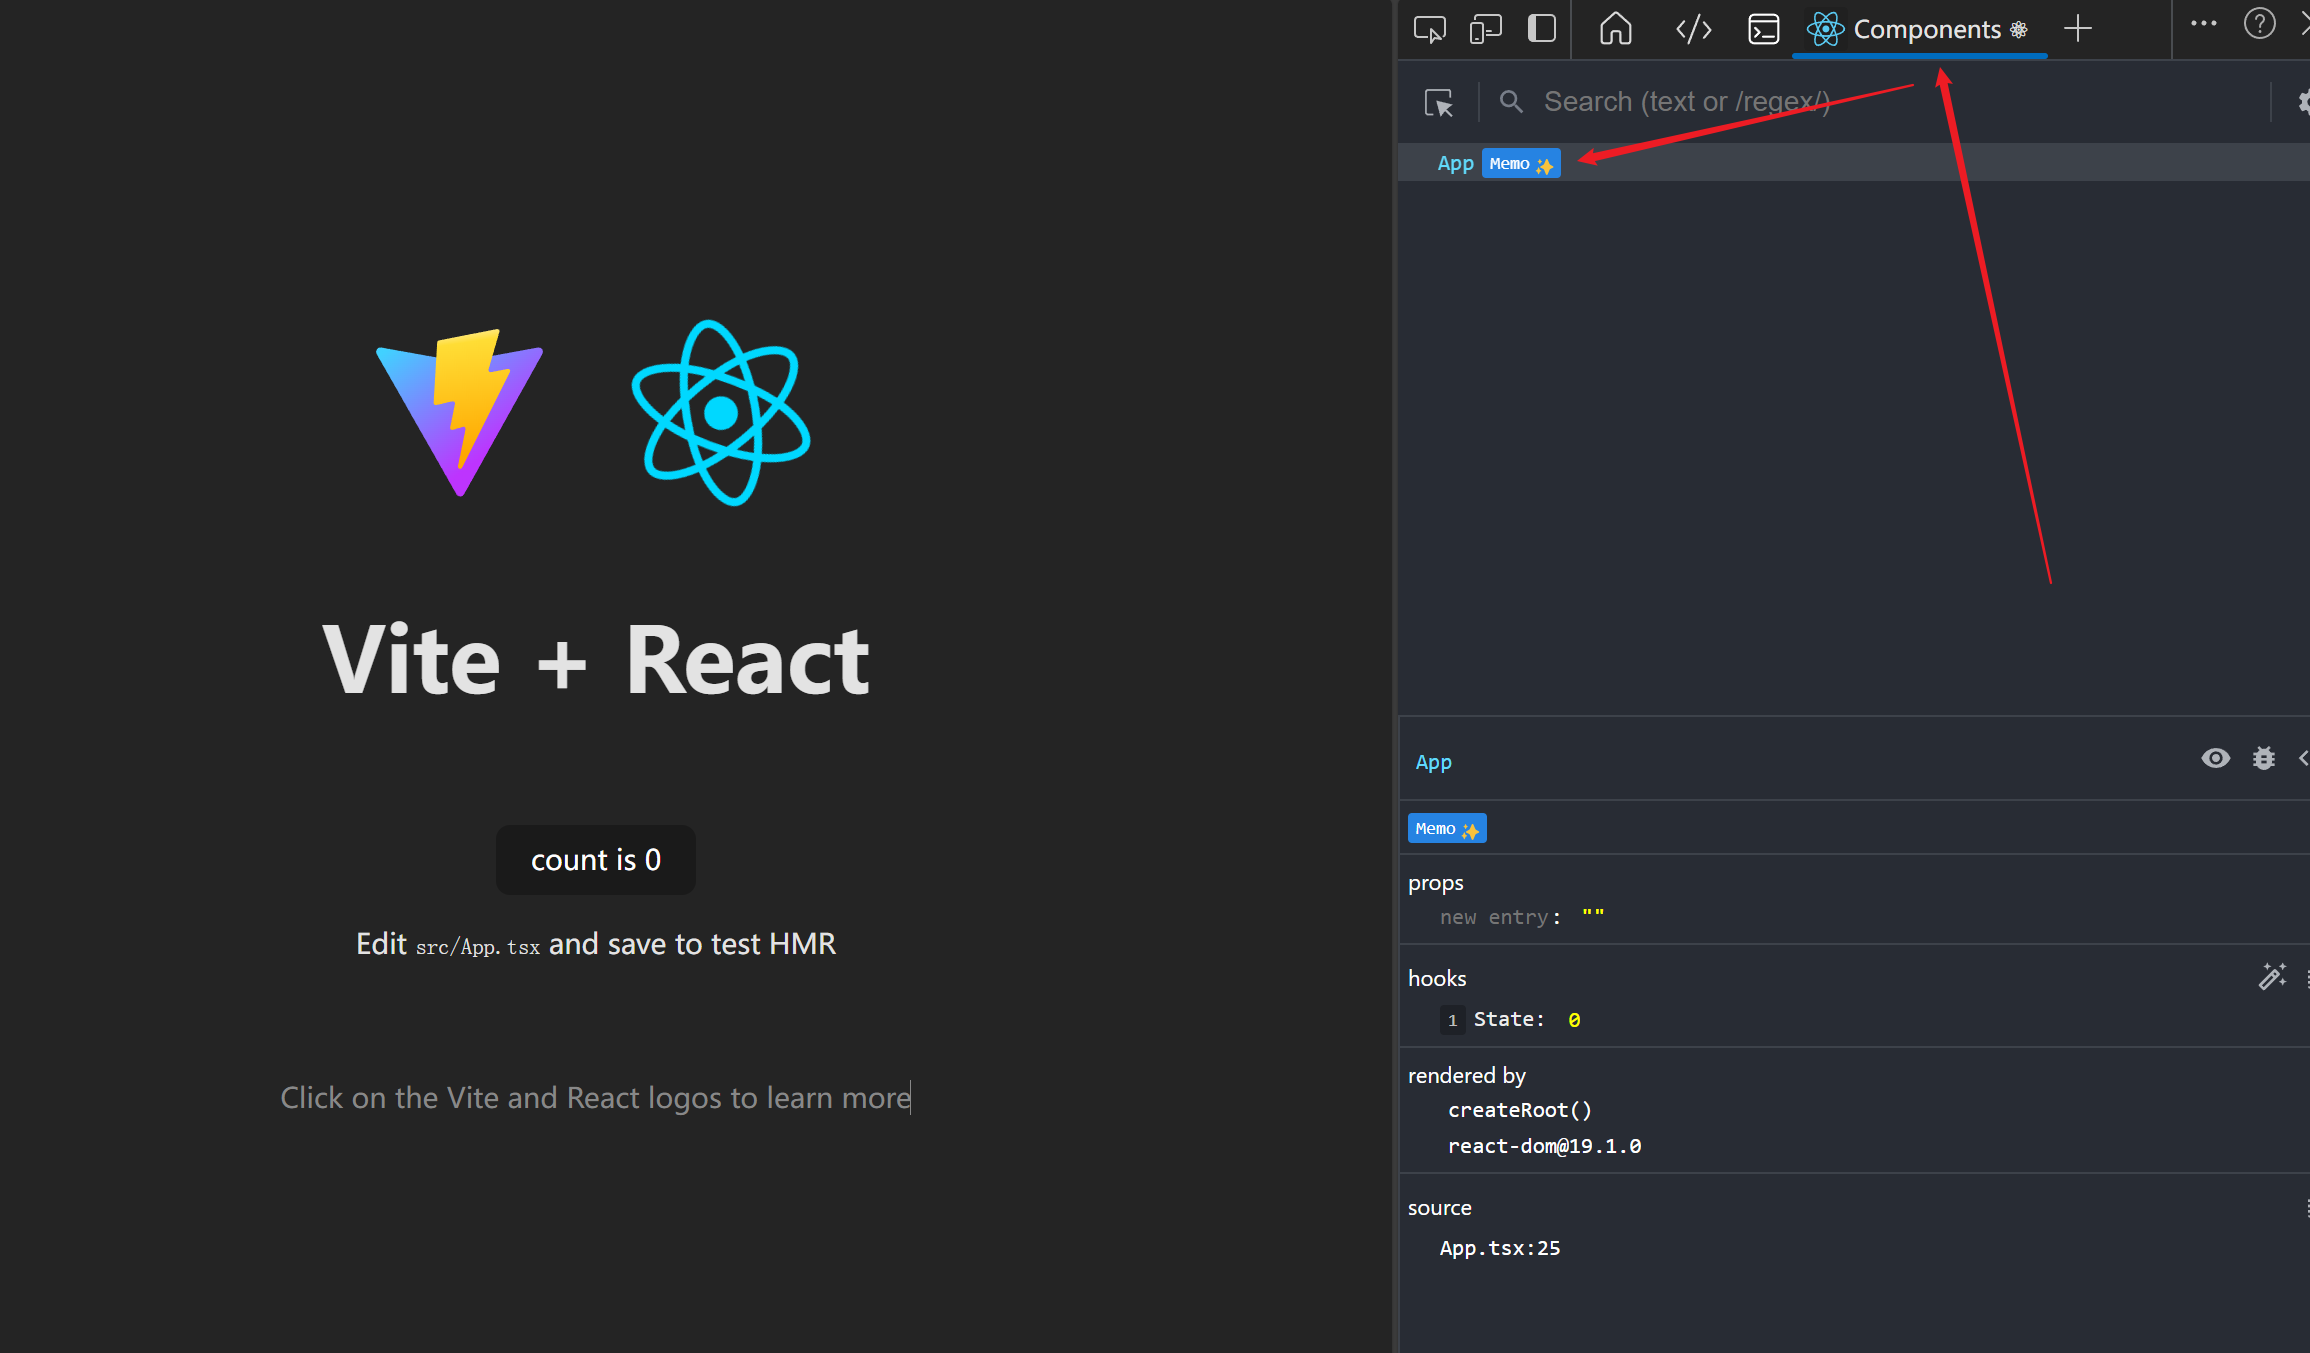Open More Tools with the plus button
Screen dimensions: 2310x1353
[2078, 28]
